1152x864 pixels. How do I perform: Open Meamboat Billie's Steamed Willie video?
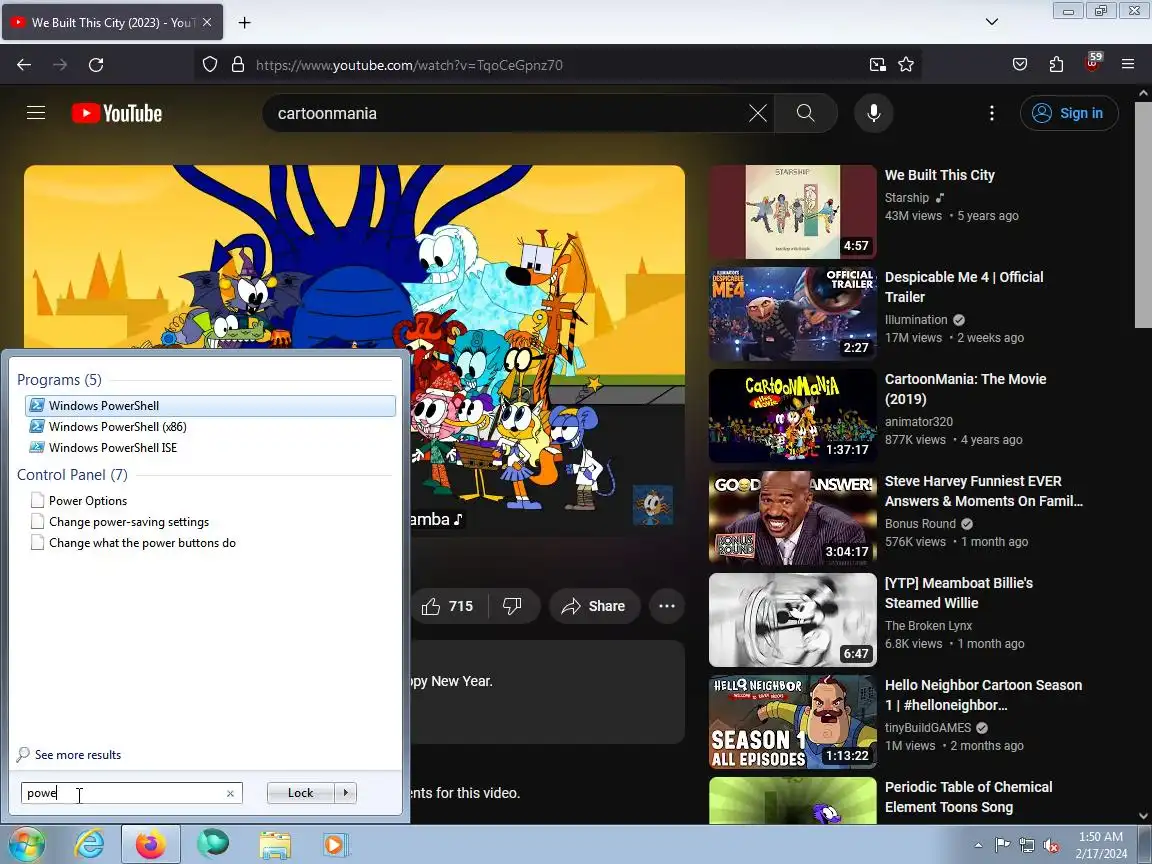(x=958, y=593)
